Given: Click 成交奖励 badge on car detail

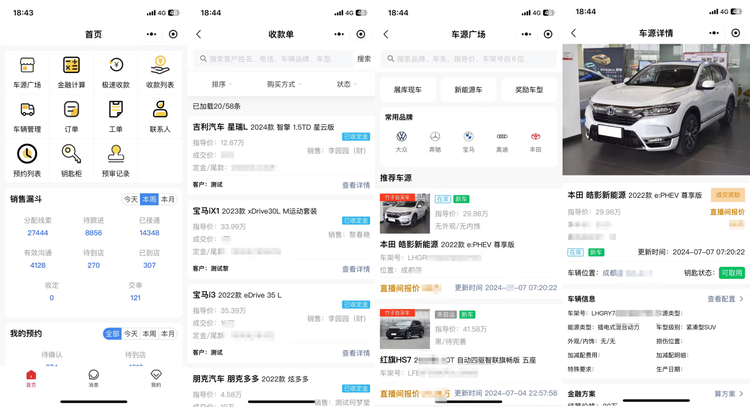Looking at the screenshot, I should [x=728, y=195].
